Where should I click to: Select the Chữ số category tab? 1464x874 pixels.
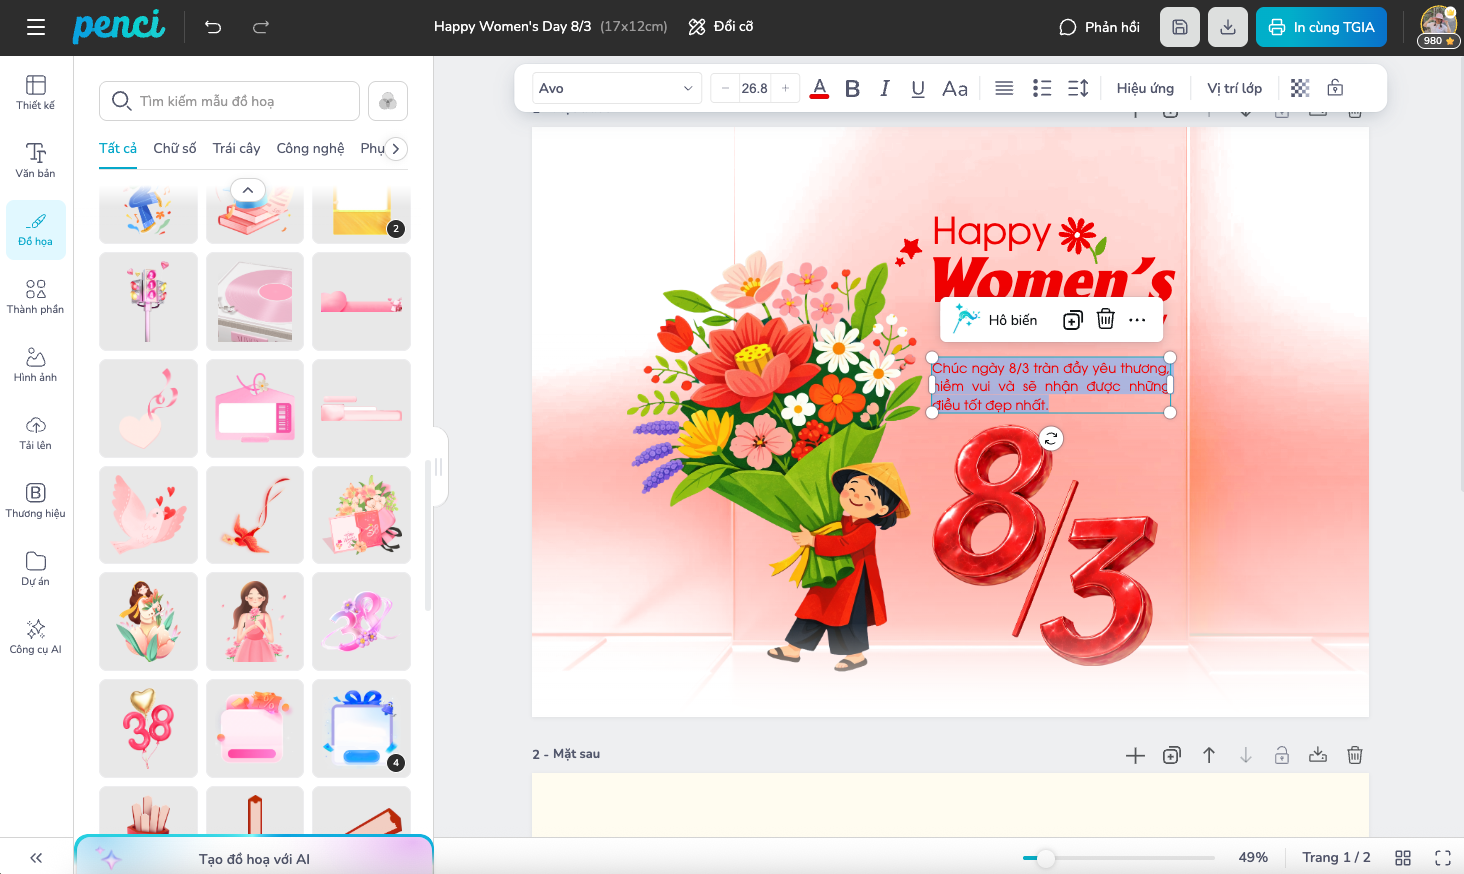point(175,148)
